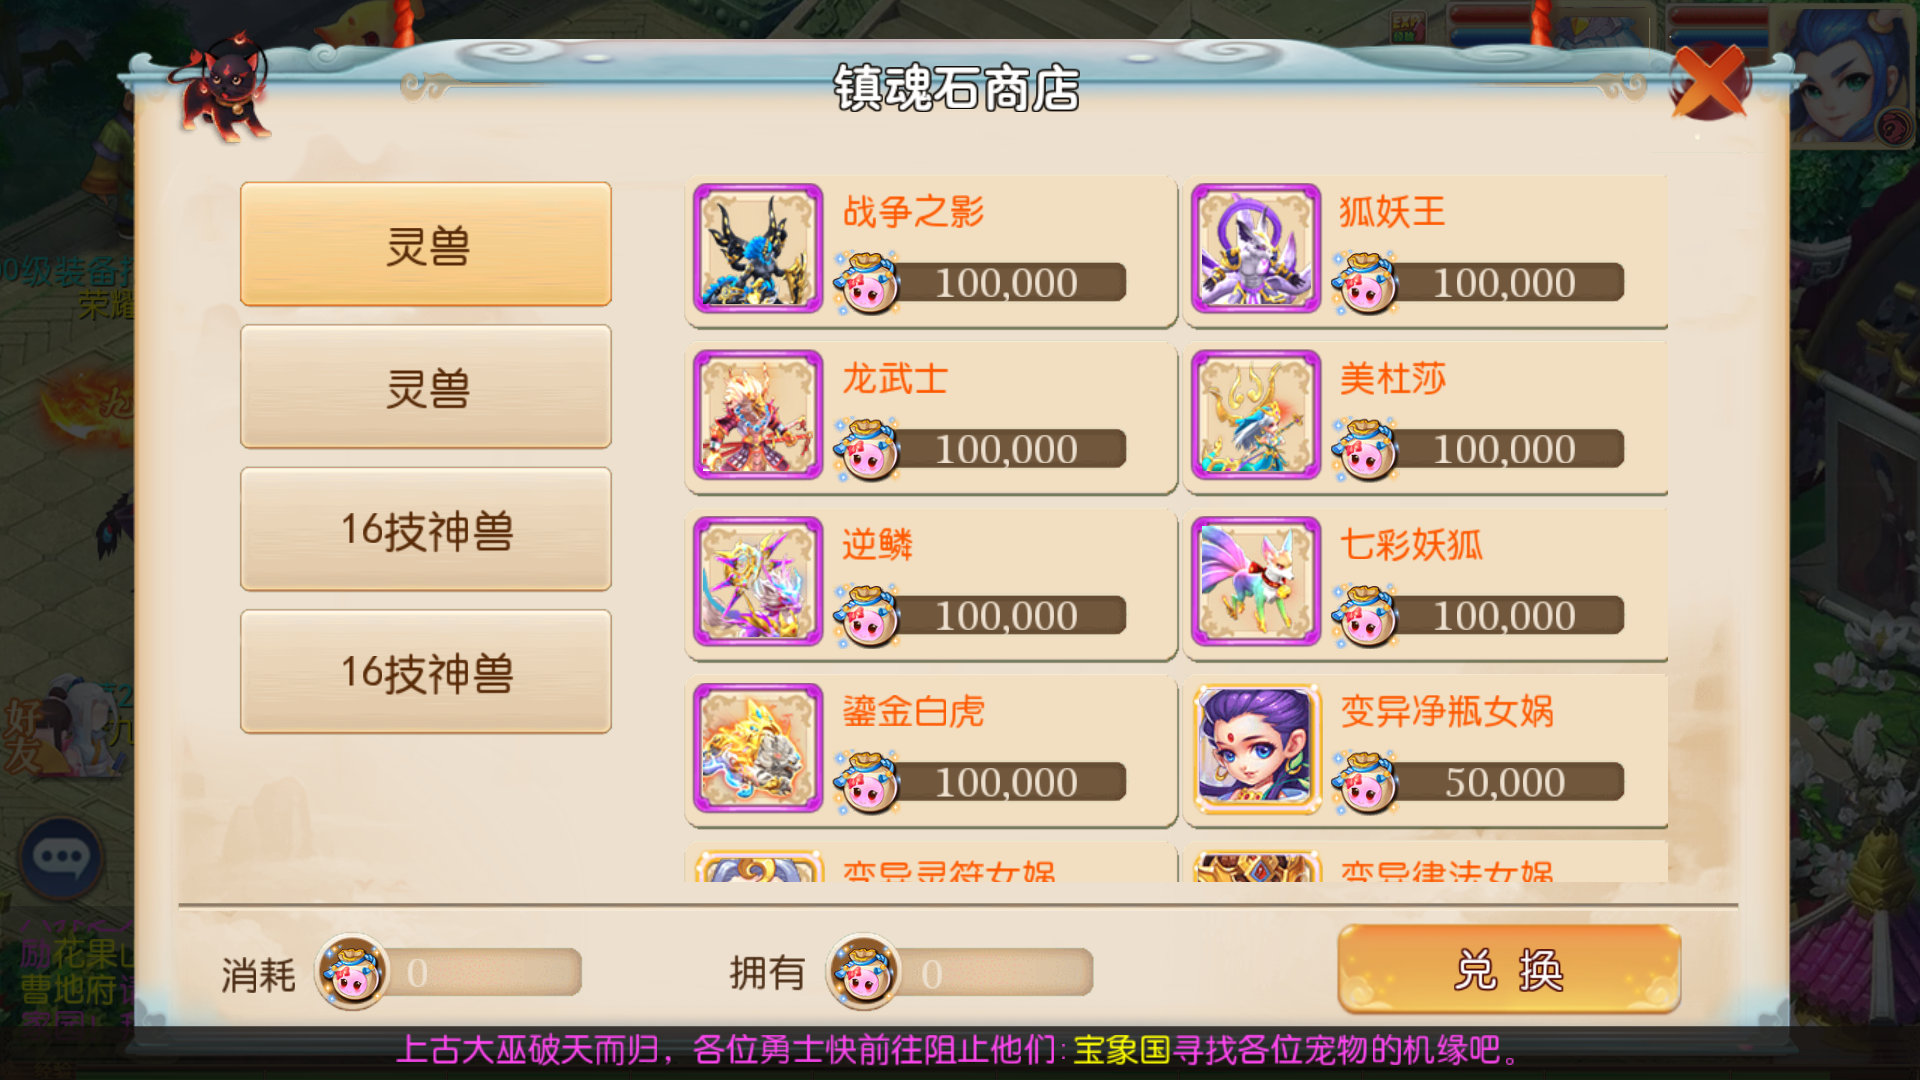Switch to the first 灵兽 tab
The image size is (1920, 1080).
[426, 244]
